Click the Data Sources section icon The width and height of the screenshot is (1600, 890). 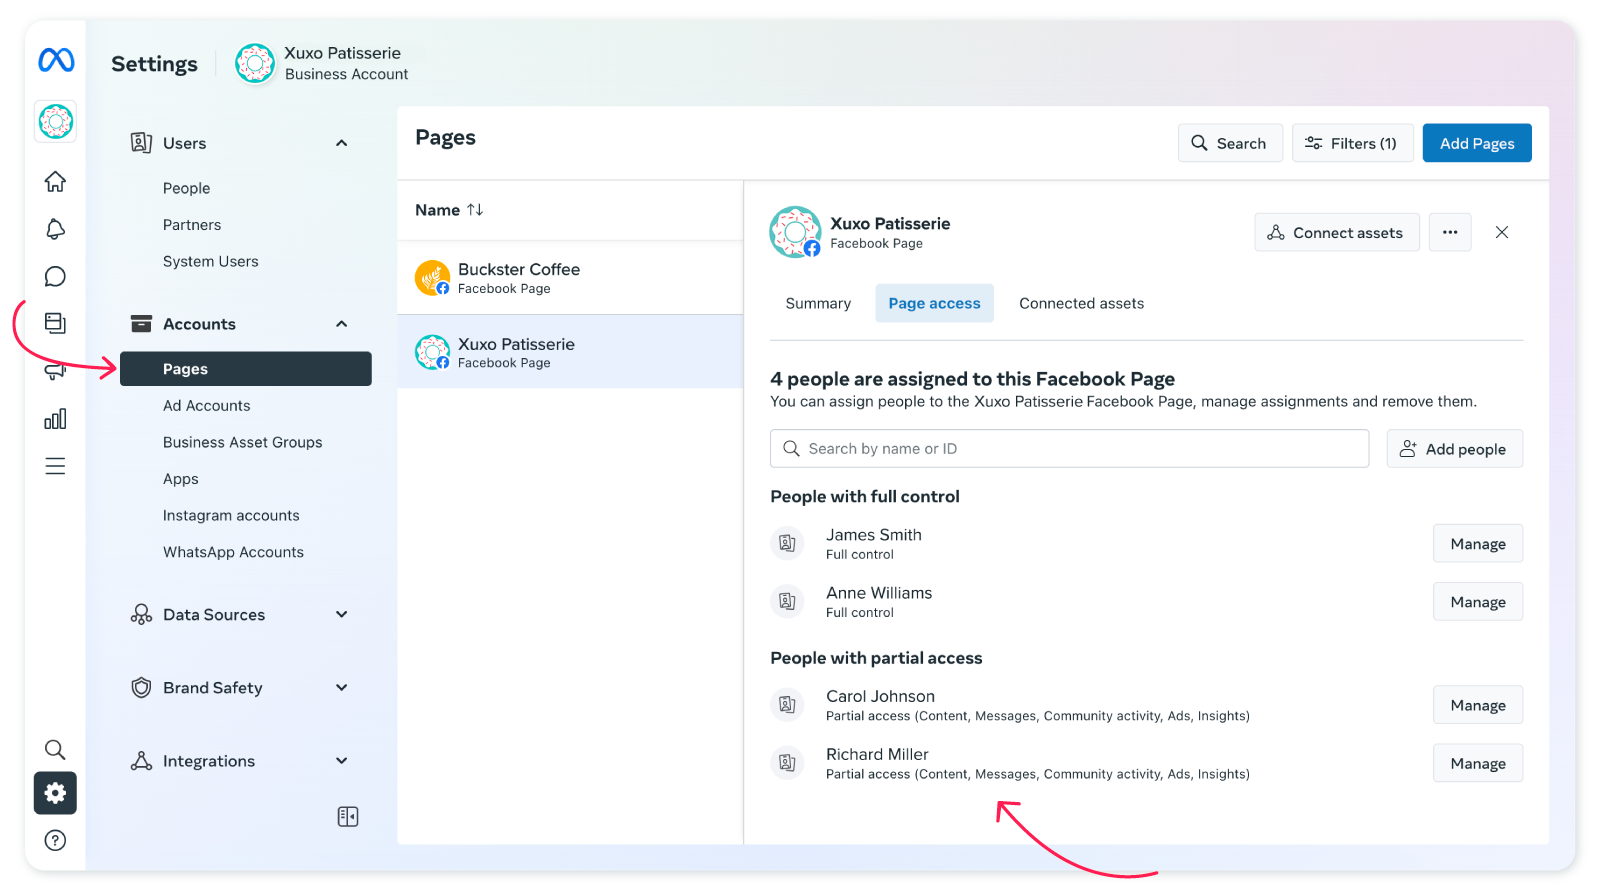pyautogui.click(x=142, y=614)
